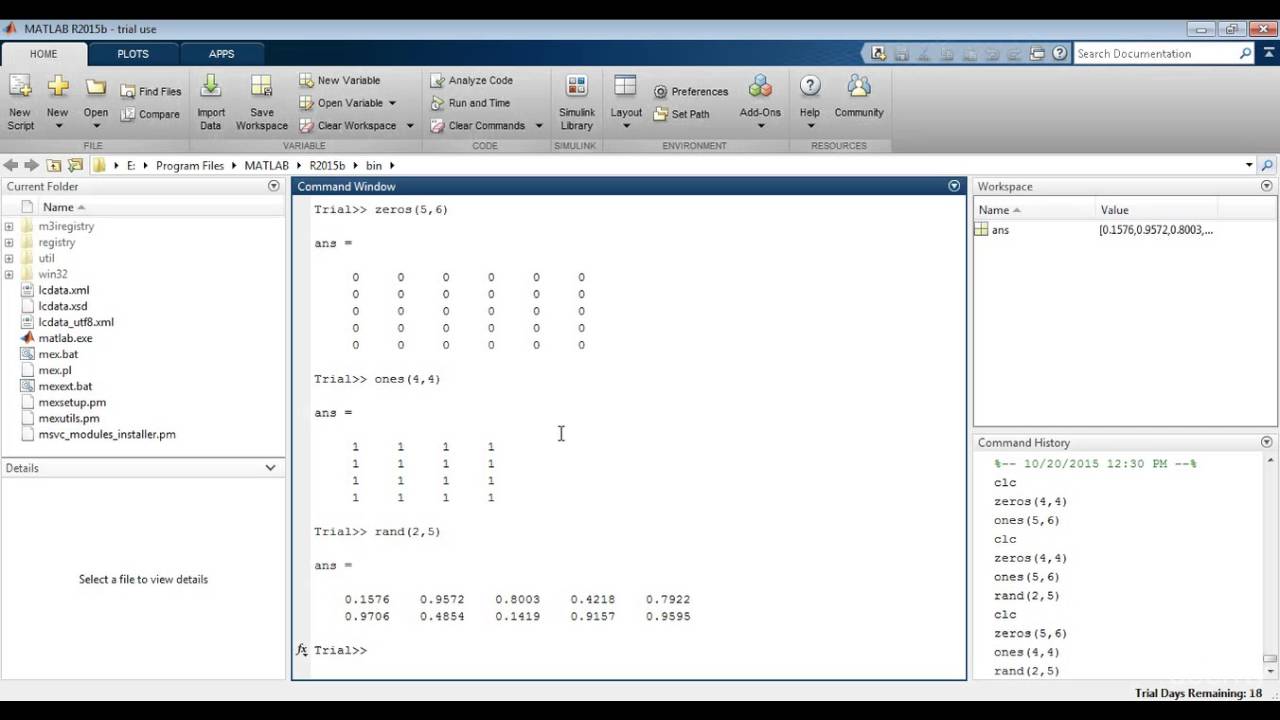Click the Search Documentation field
This screenshot has width=1280, height=720.
tap(1156, 53)
